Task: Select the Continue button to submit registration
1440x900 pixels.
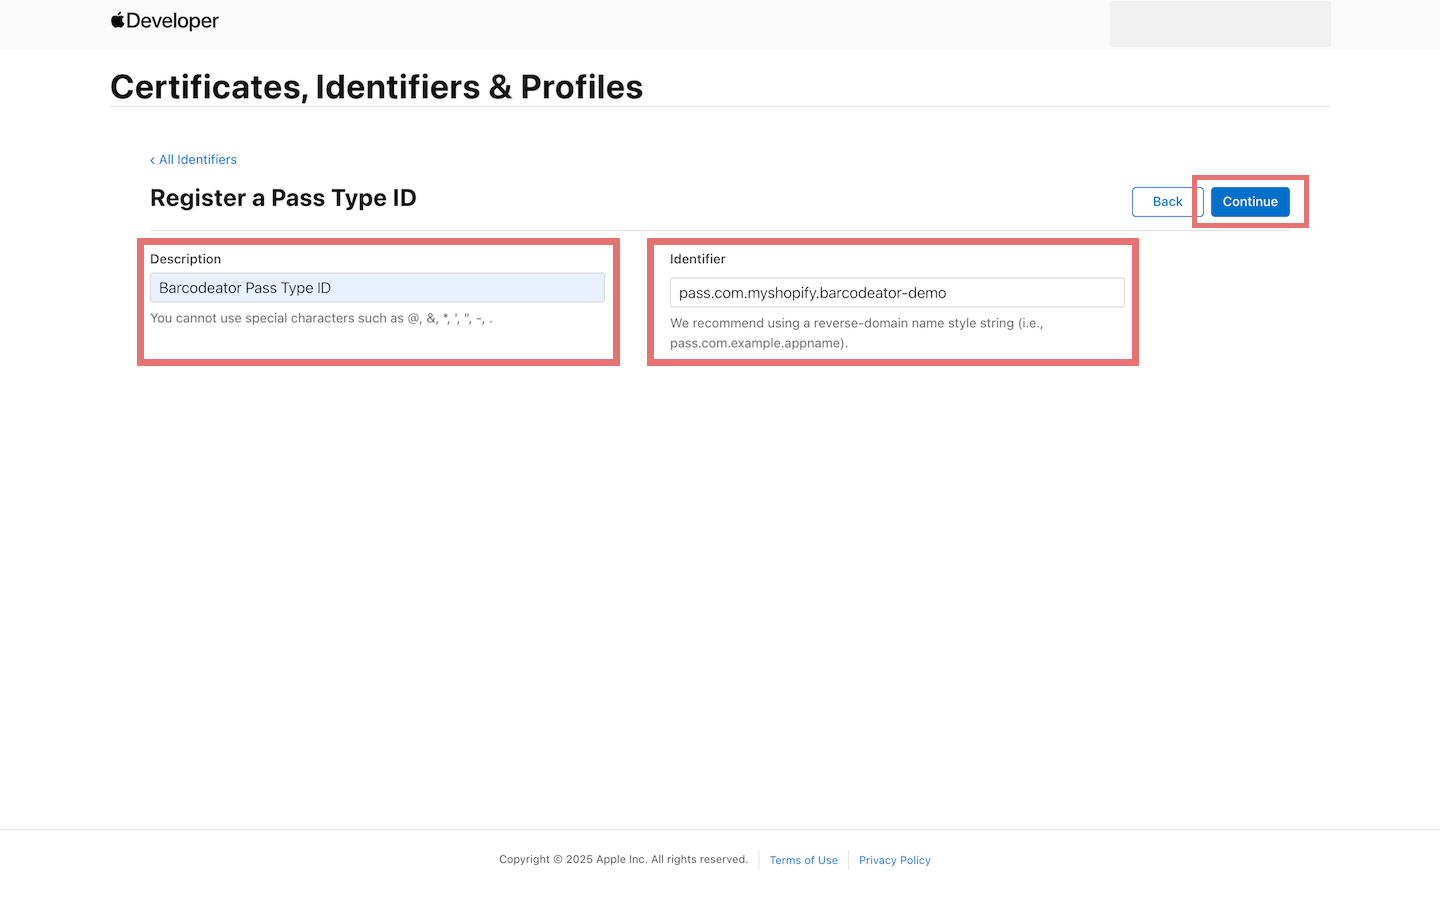Action: pos(1249,201)
